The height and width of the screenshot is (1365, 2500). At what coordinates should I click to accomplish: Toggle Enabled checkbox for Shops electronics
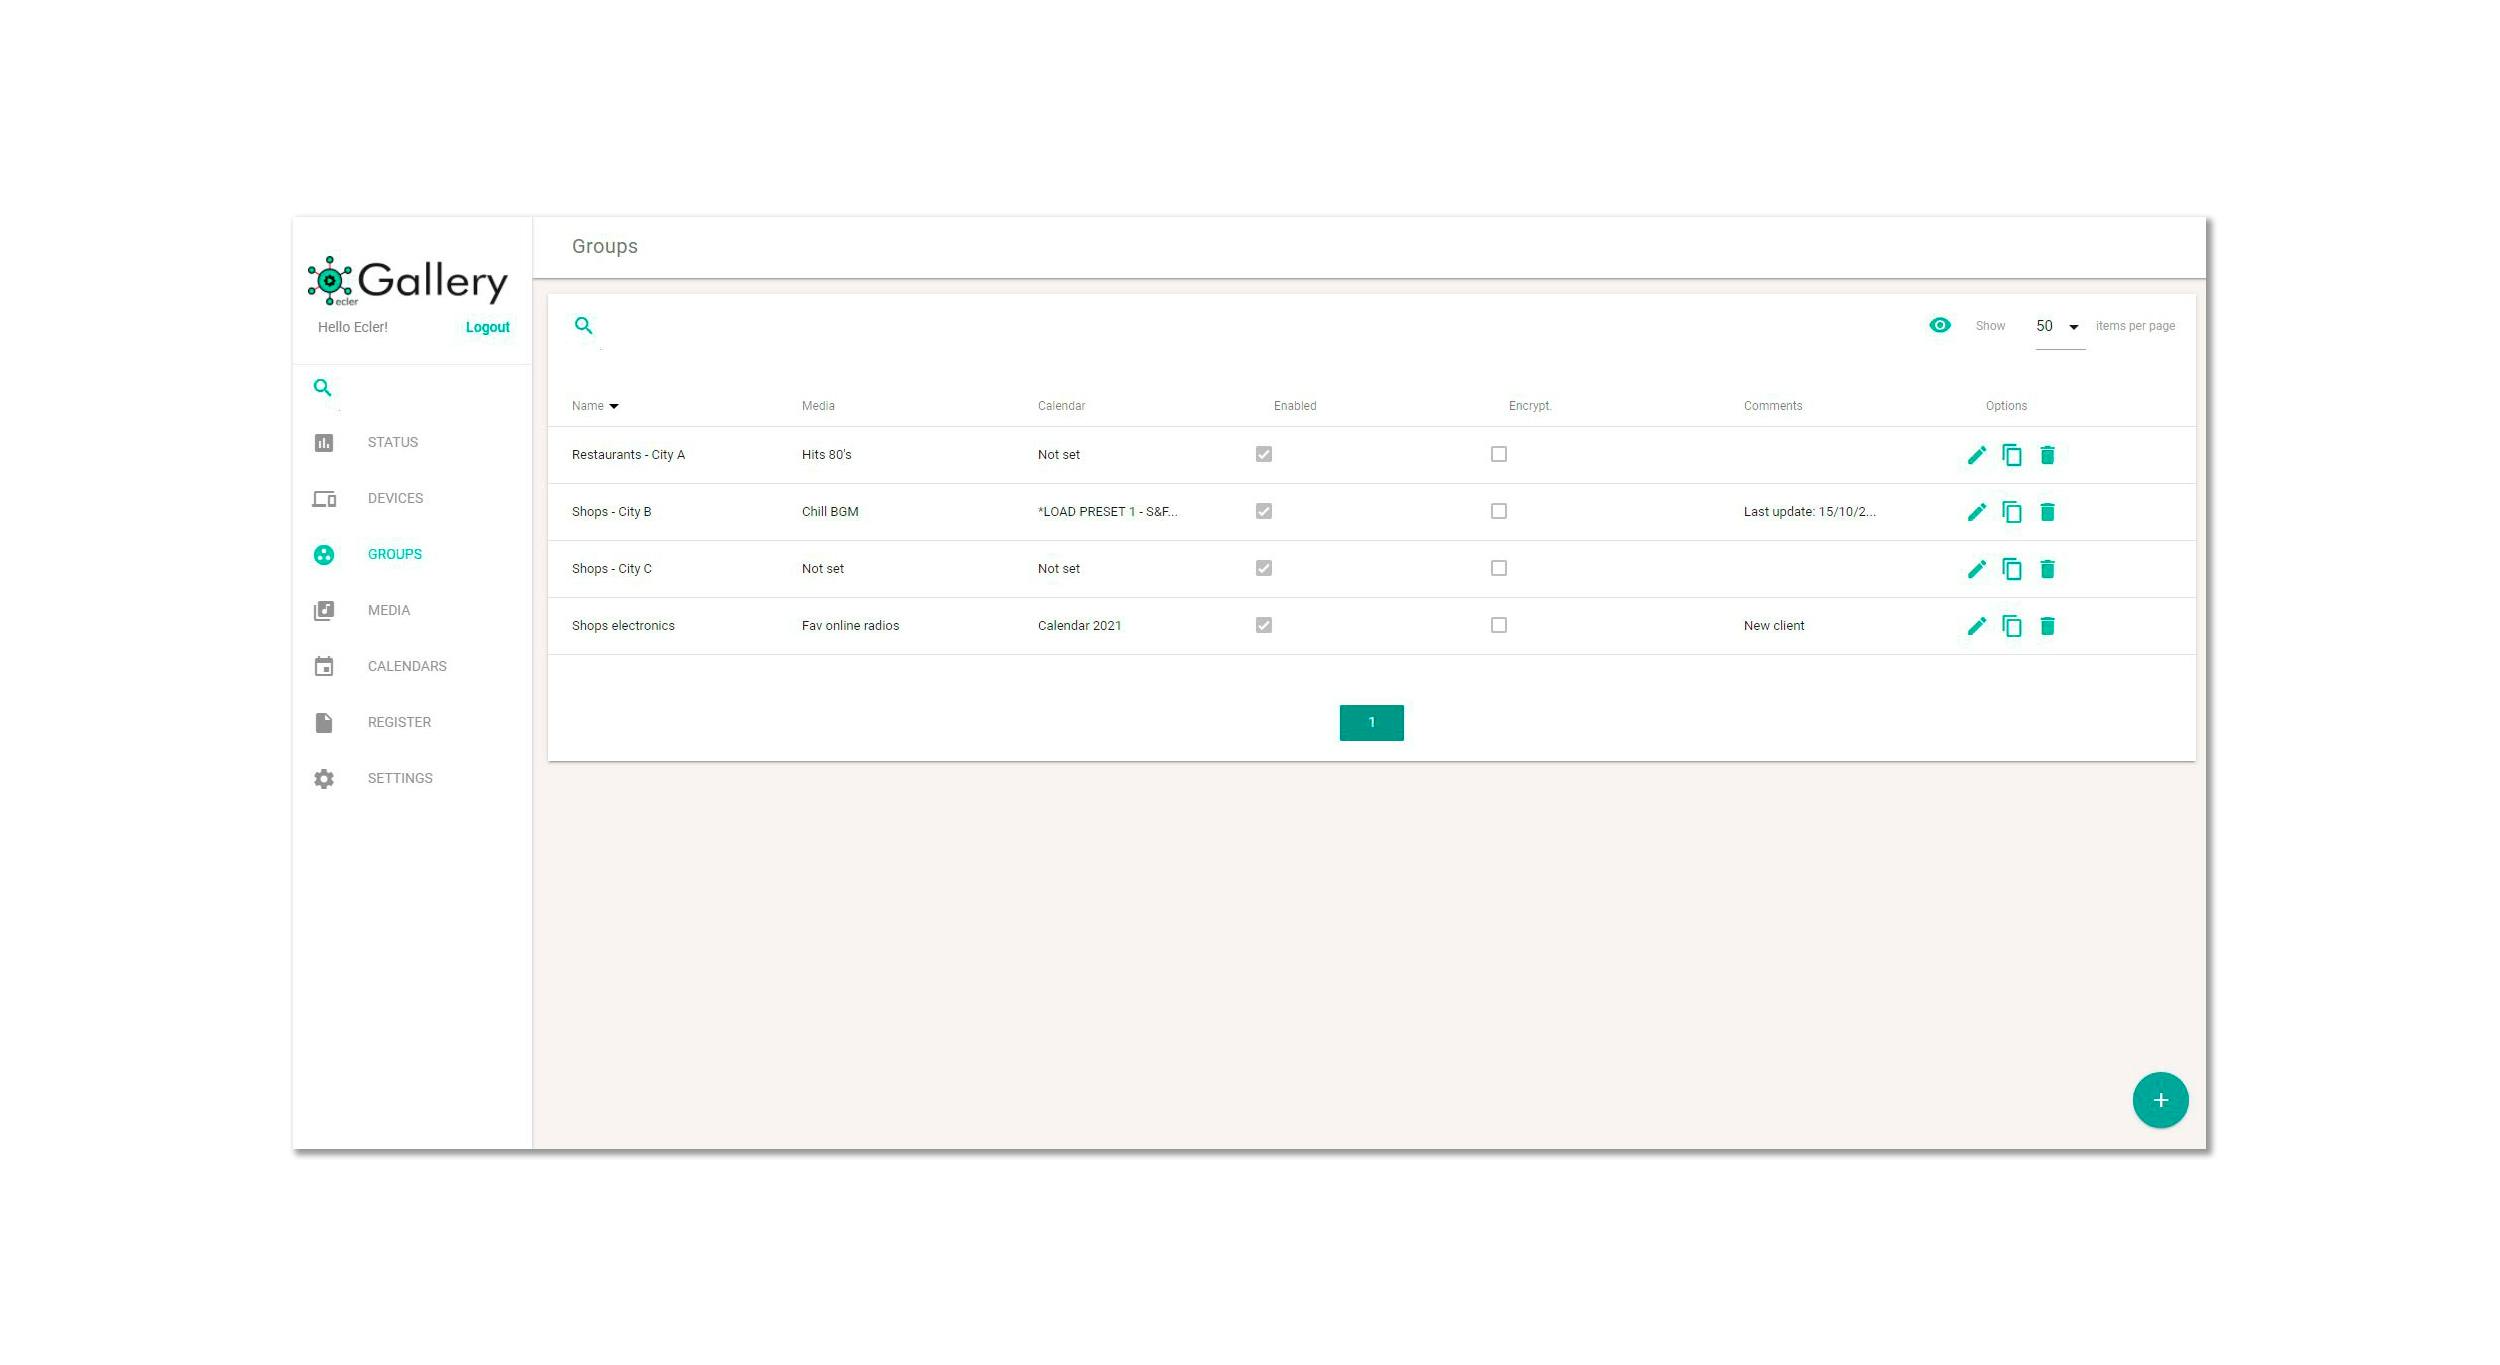tap(1264, 625)
